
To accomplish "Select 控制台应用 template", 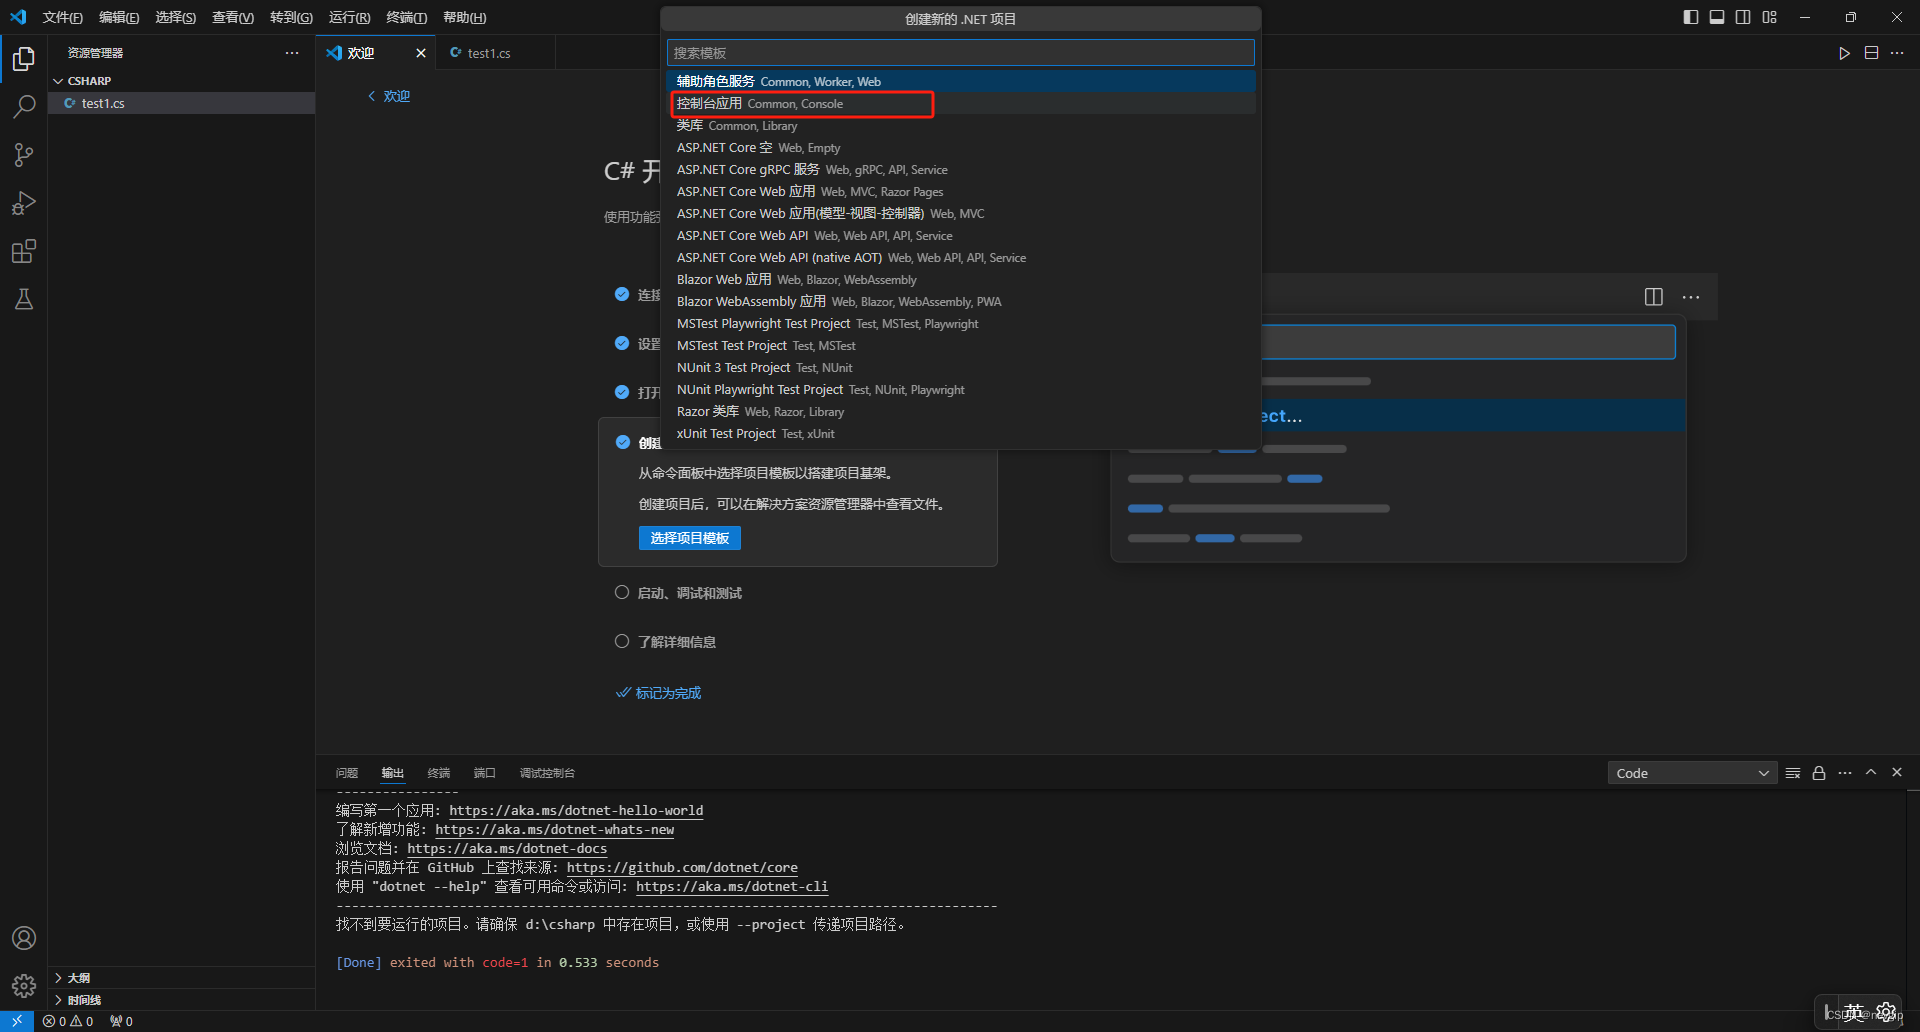I will 961,104.
